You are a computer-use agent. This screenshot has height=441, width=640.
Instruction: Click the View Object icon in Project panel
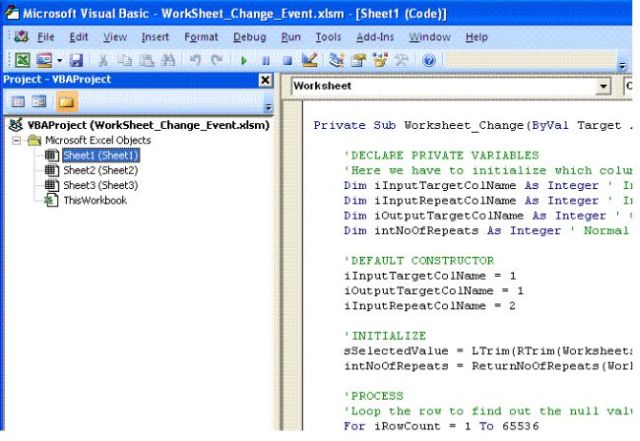(x=39, y=101)
